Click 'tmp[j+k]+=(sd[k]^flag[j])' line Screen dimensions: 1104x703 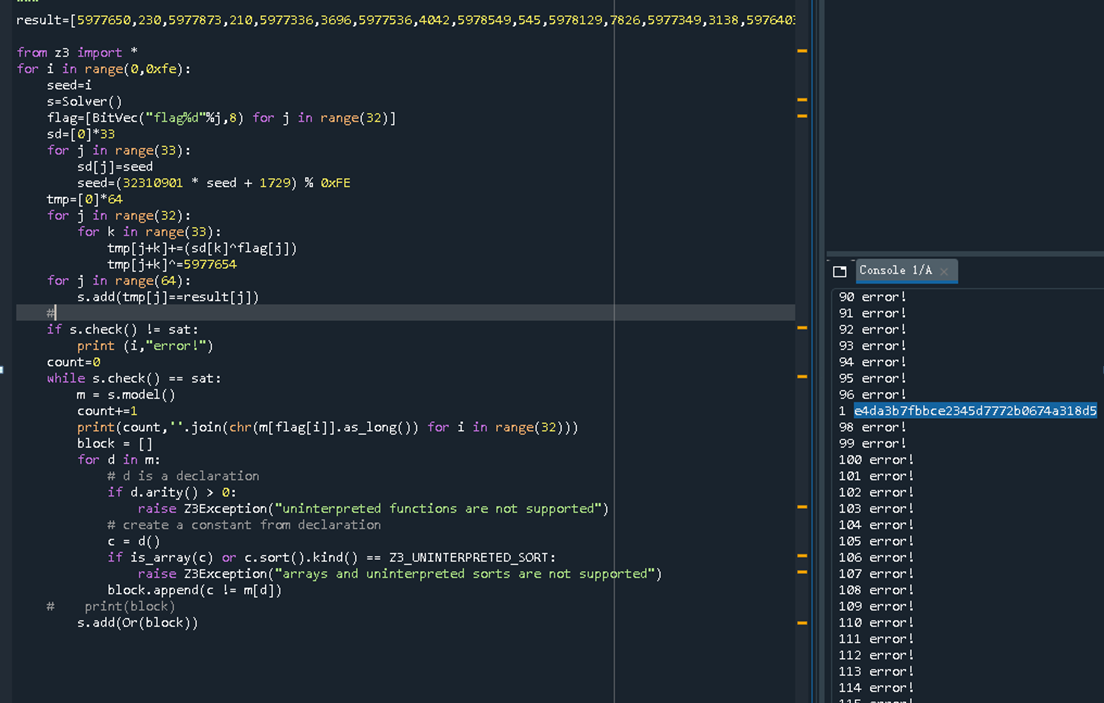[x=202, y=248]
